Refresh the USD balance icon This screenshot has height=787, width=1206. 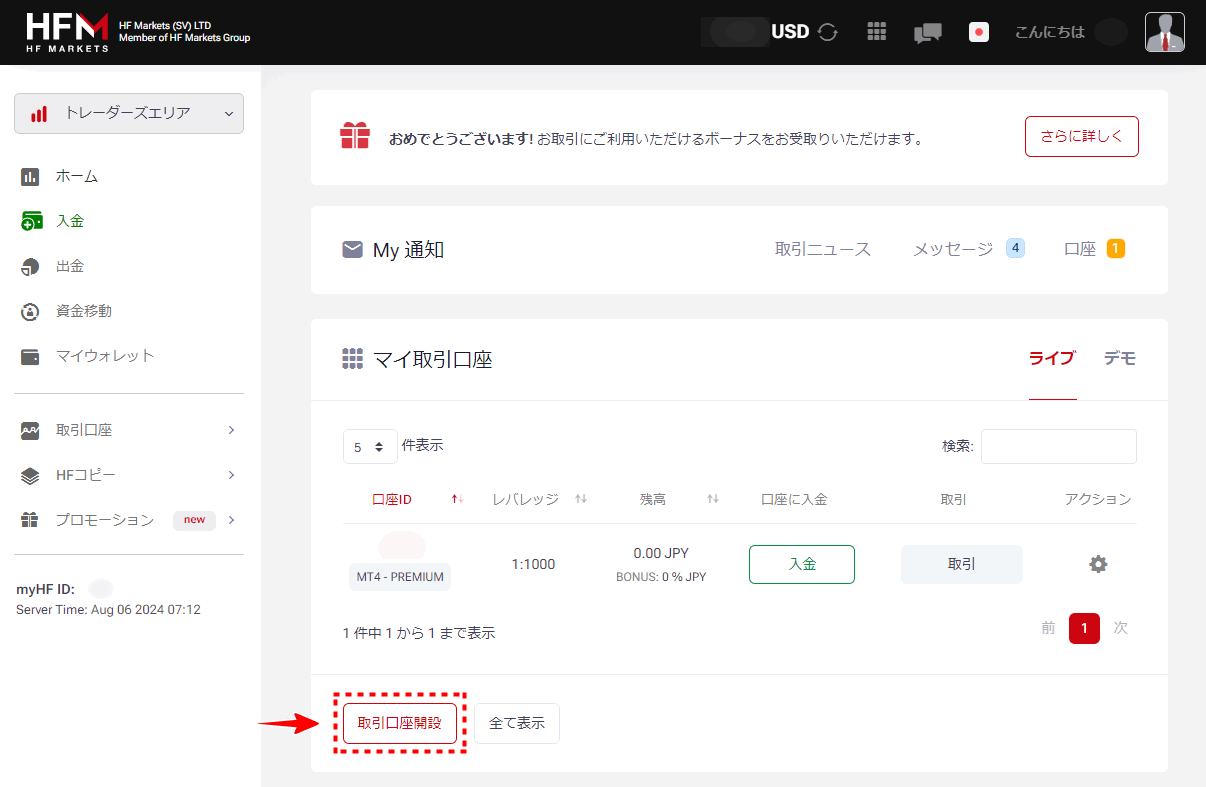(827, 32)
